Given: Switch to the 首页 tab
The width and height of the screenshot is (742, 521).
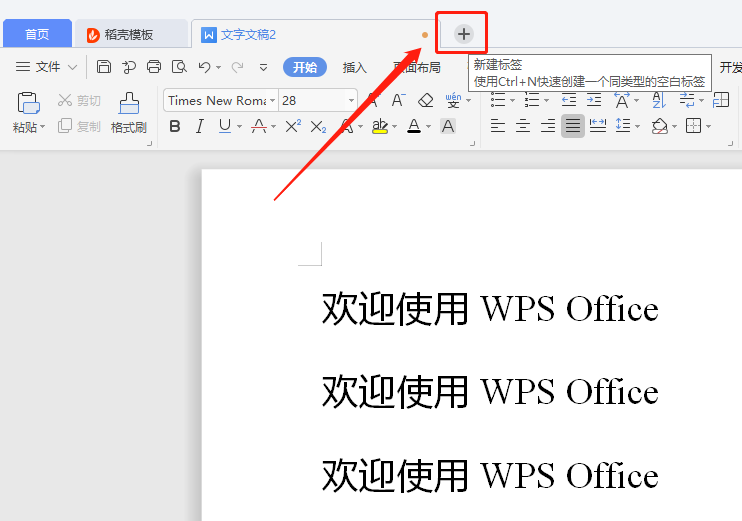Looking at the screenshot, I should [37, 34].
